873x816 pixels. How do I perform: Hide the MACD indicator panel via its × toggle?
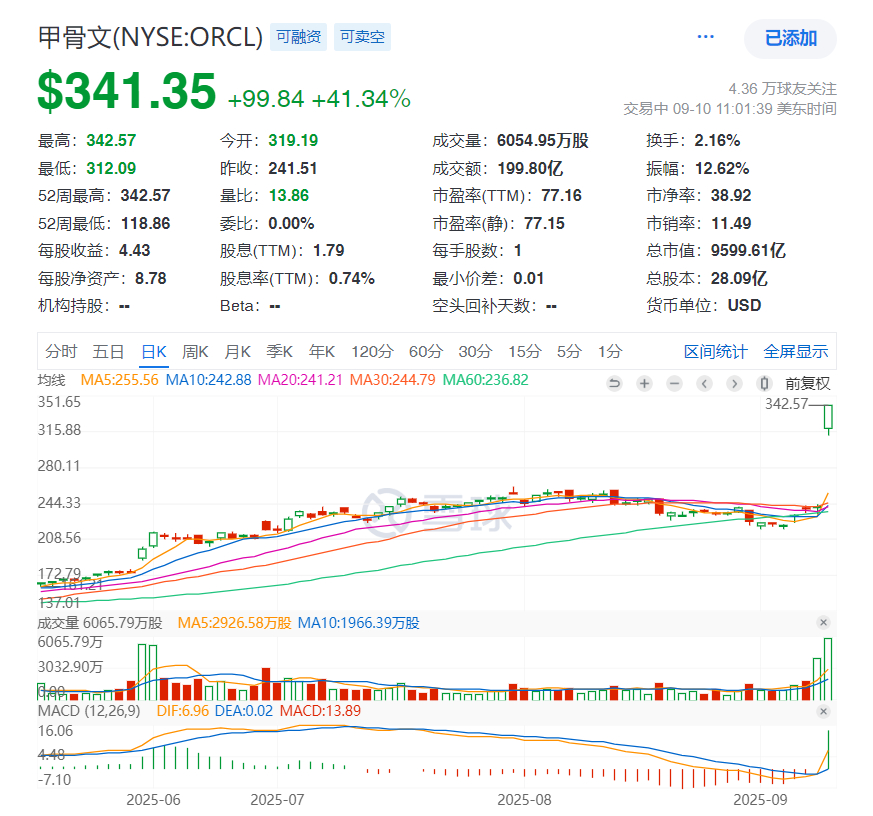824,711
